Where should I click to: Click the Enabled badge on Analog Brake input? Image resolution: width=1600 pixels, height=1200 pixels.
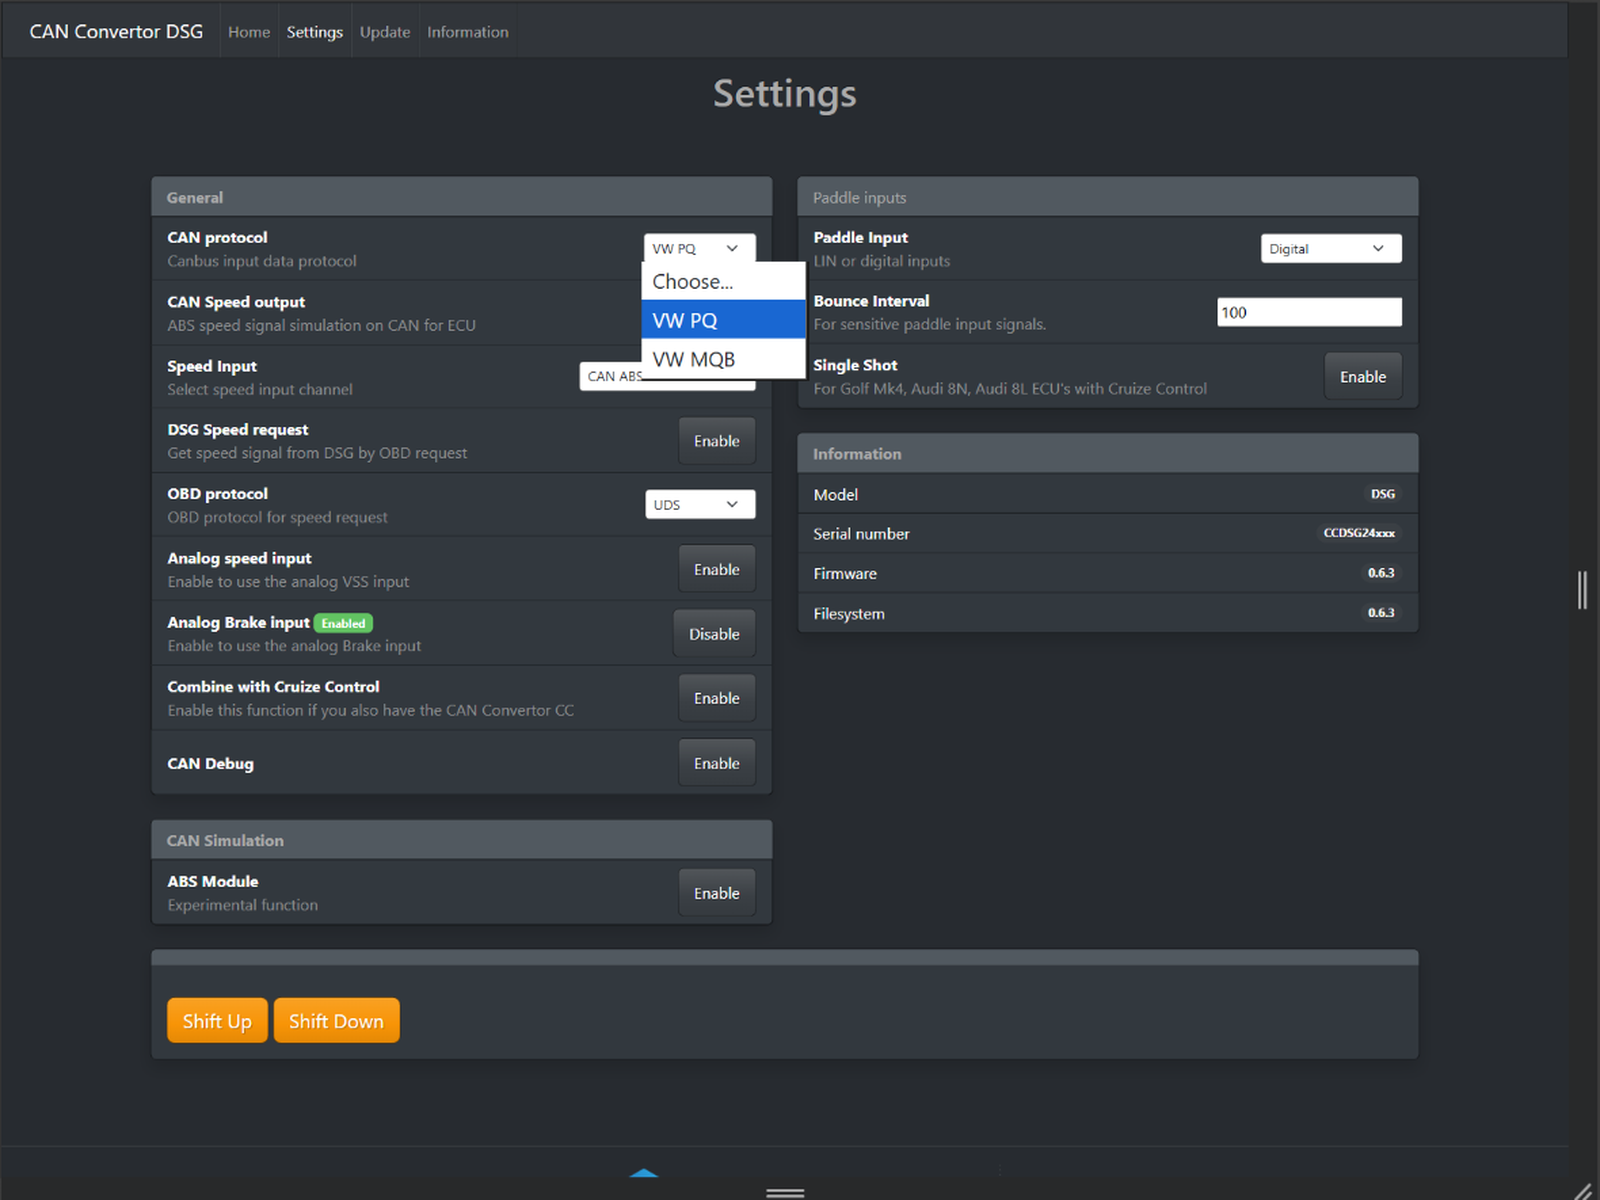343,623
